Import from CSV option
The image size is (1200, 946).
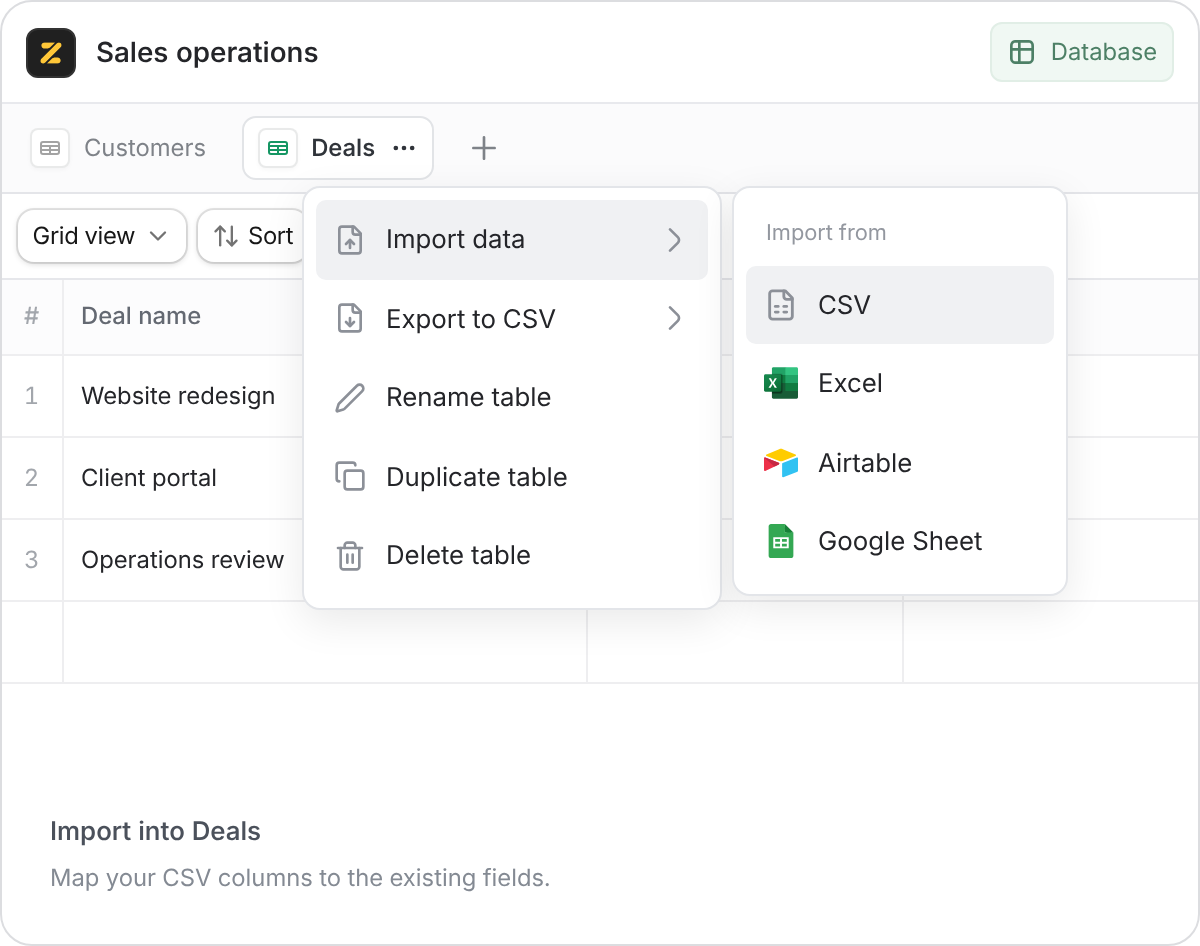pos(900,305)
